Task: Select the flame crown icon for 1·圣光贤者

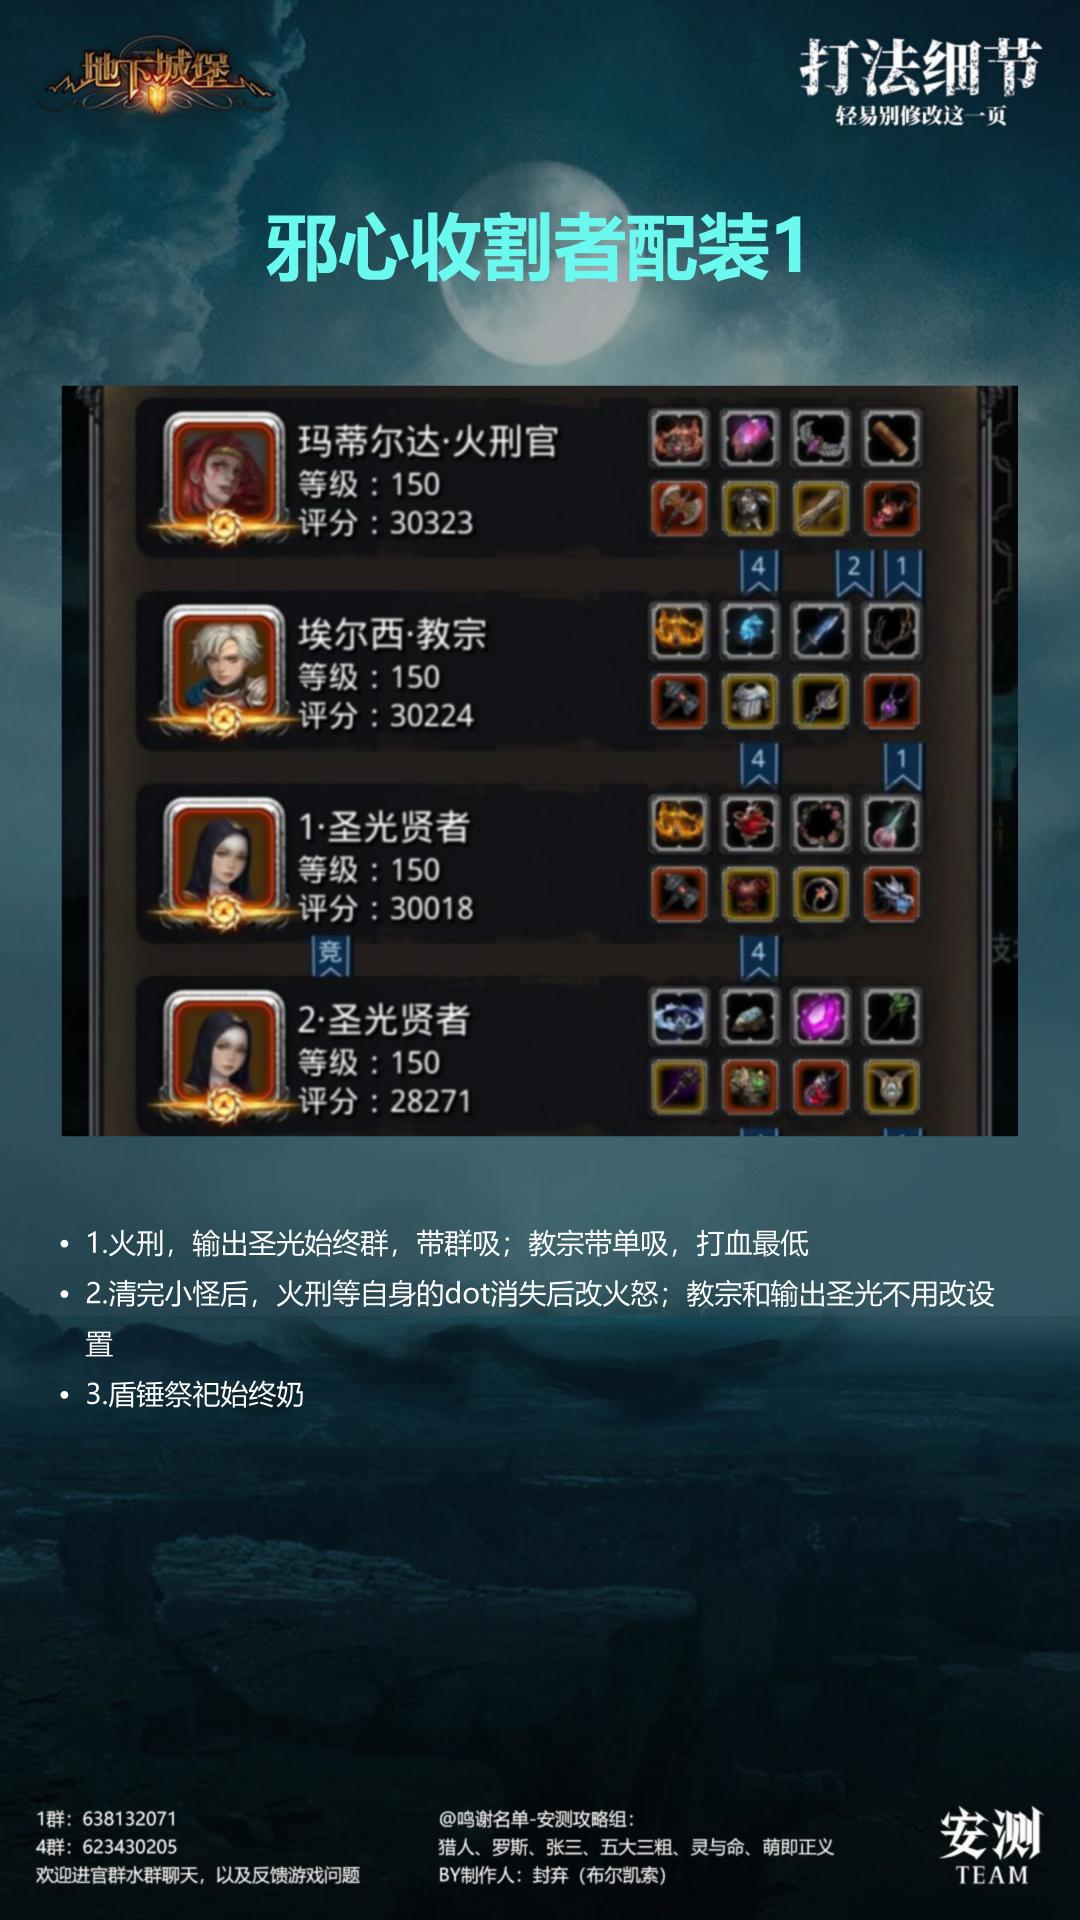Action: click(x=679, y=824)
